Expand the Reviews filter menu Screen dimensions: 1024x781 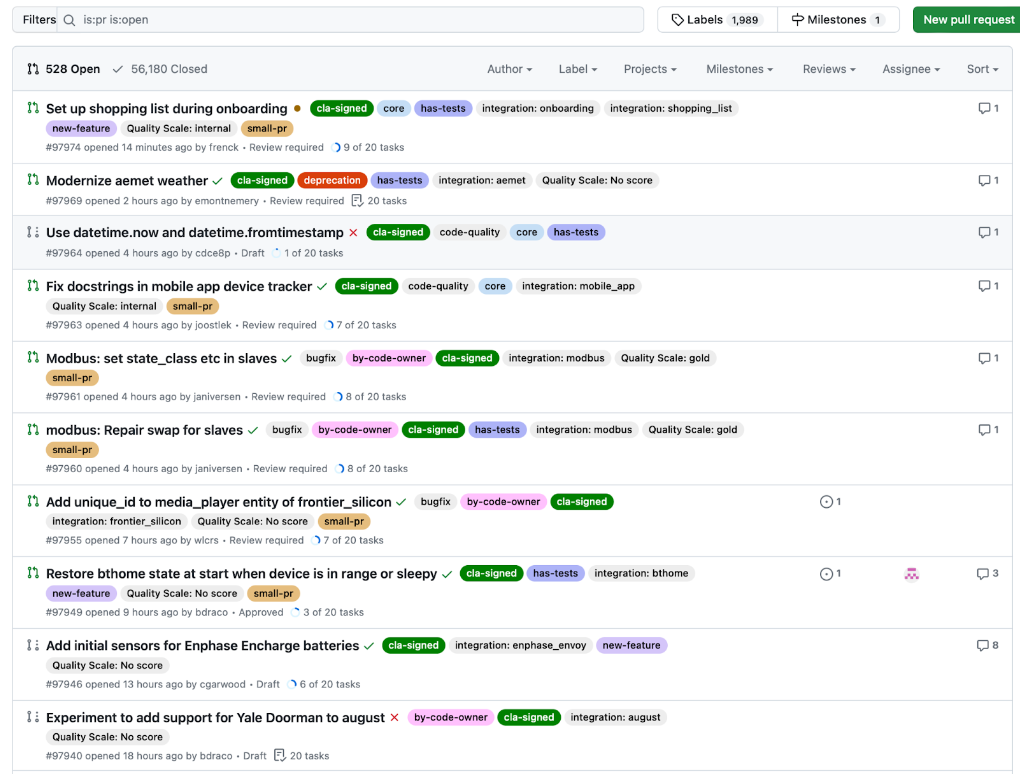click(829, 69)
